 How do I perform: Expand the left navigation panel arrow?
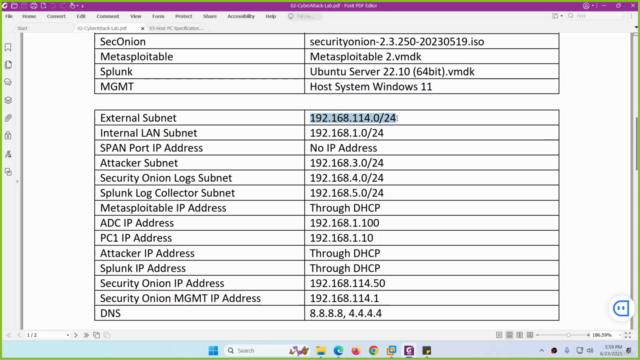click(17, 181)
